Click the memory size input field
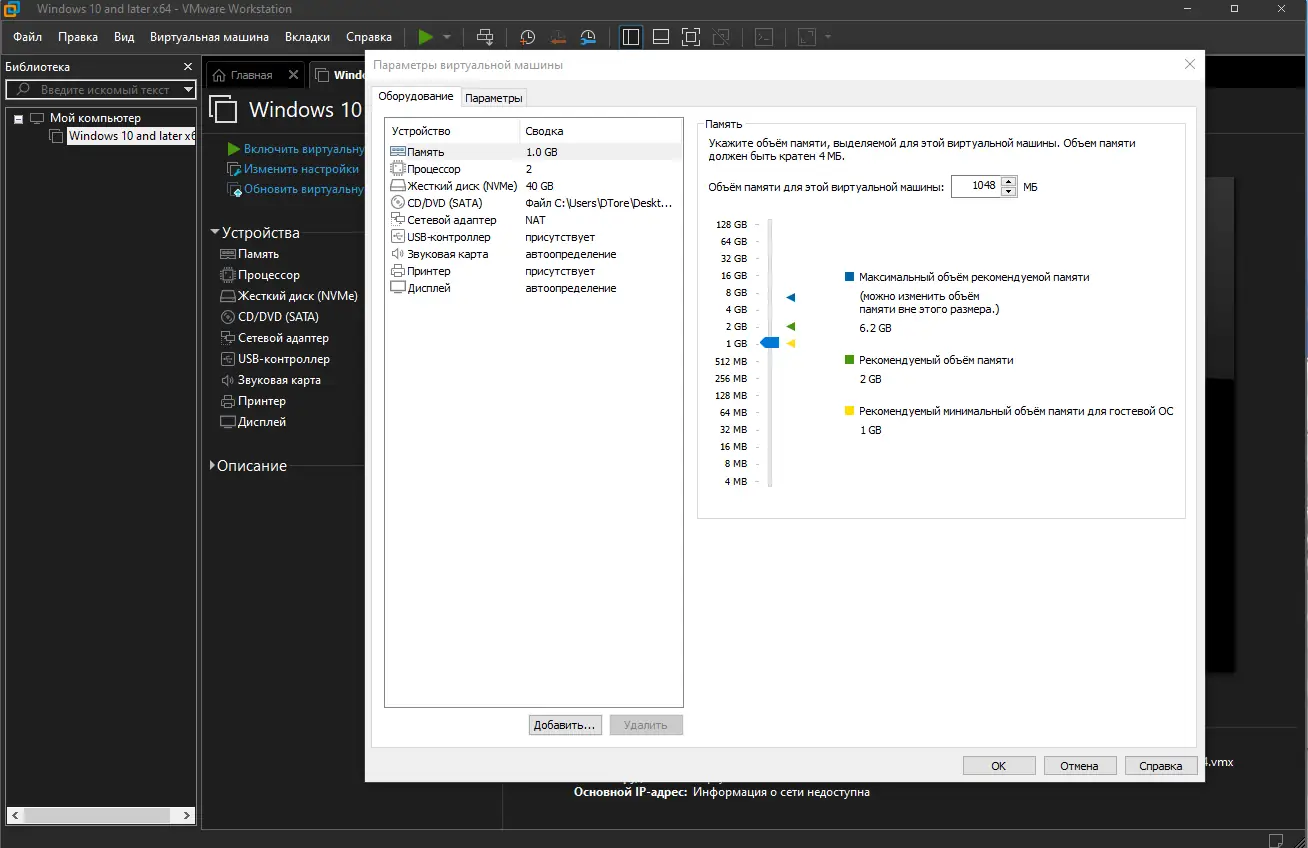1308x848 pixels. click(976, 187)
